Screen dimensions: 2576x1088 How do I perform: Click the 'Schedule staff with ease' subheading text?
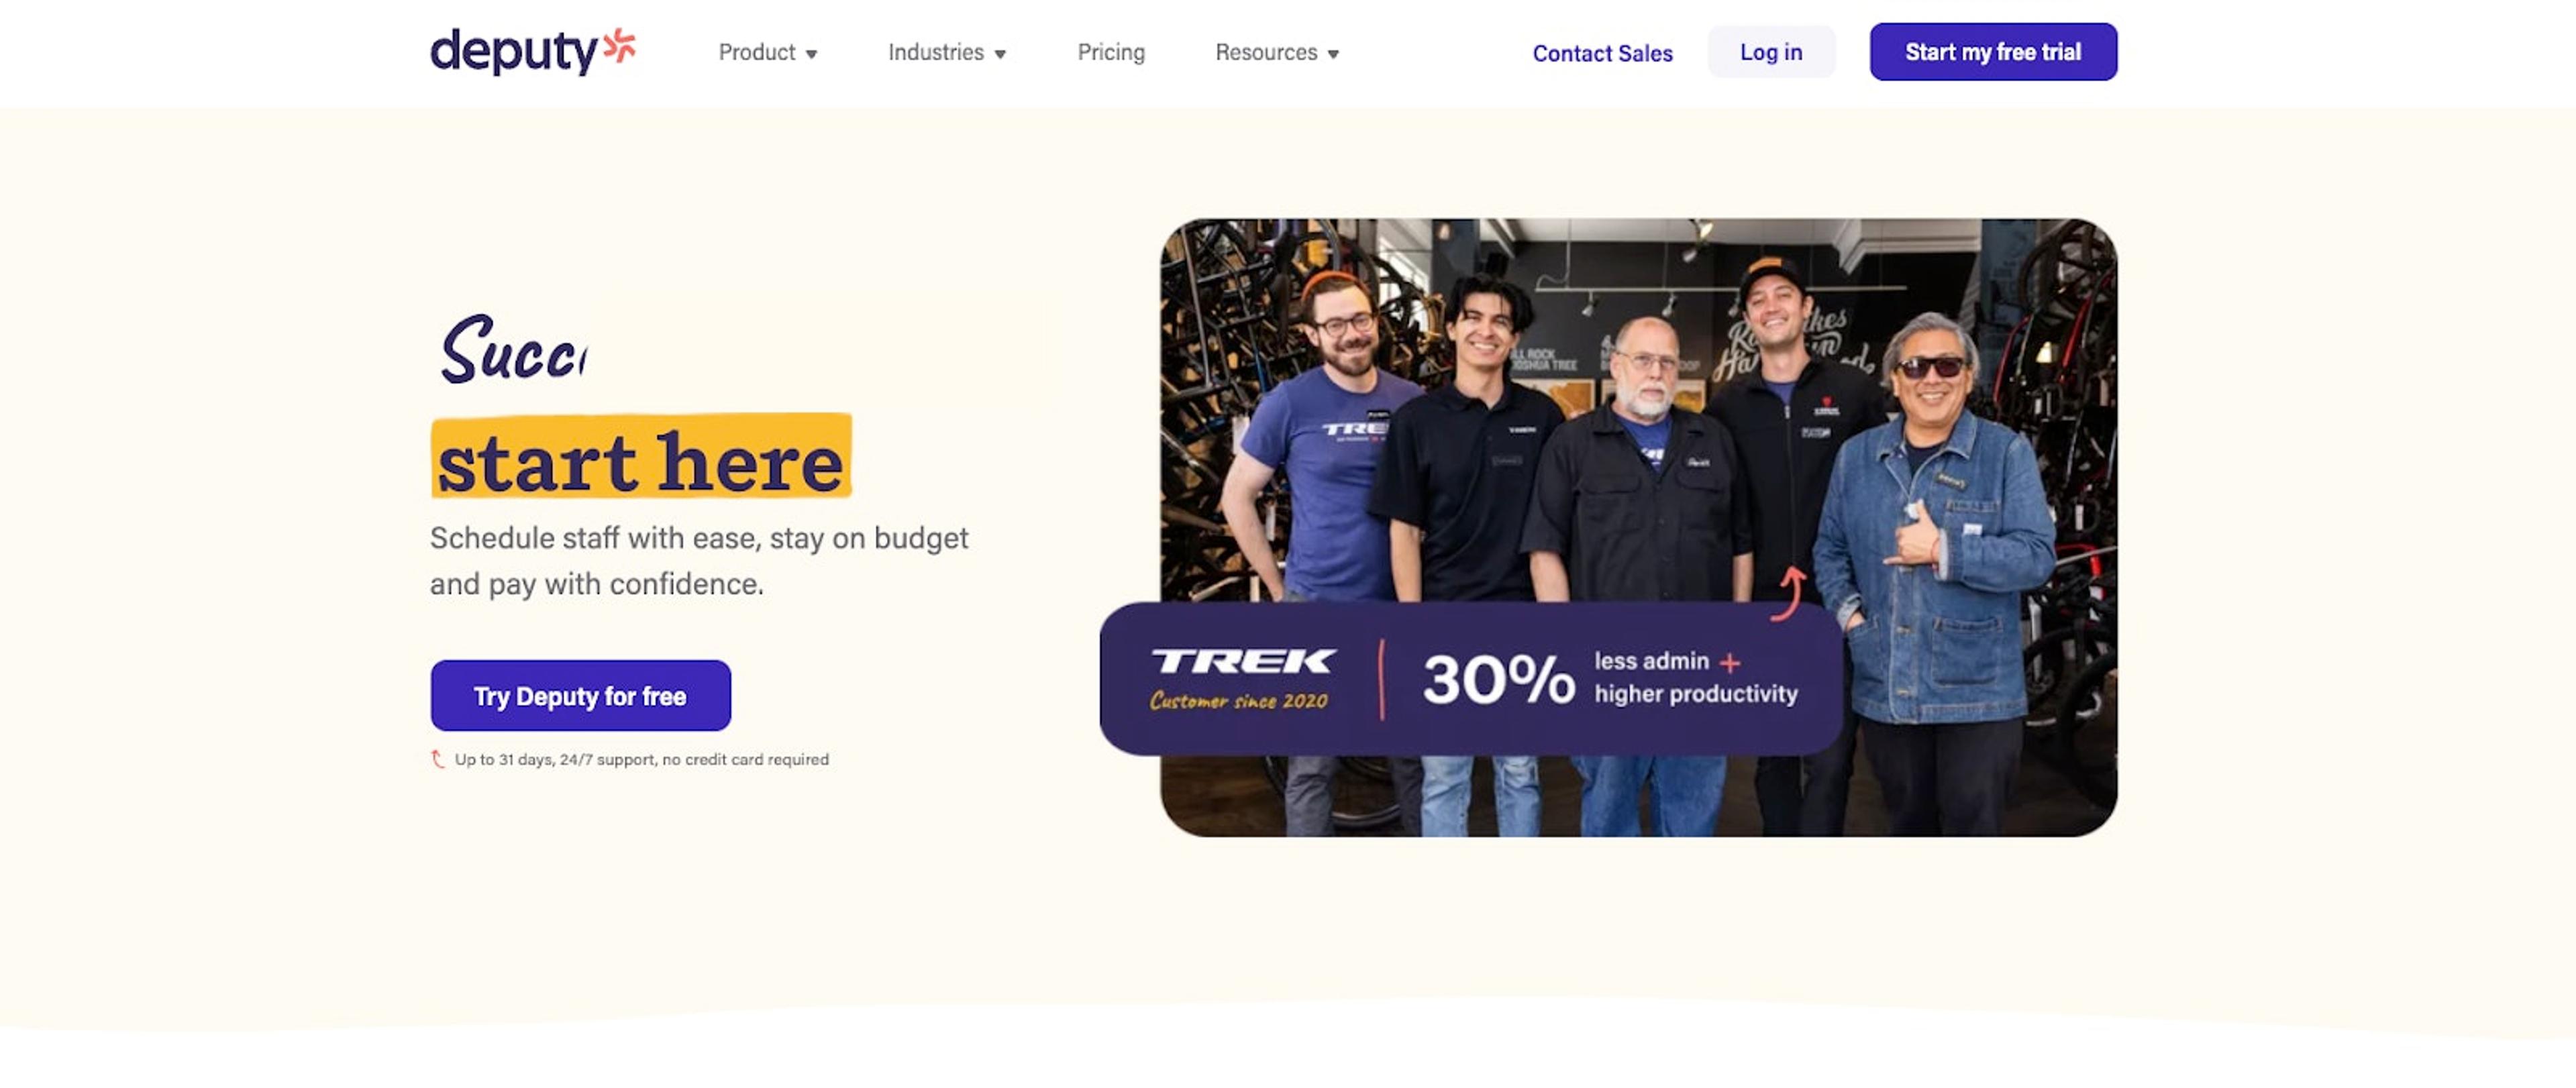699,561
